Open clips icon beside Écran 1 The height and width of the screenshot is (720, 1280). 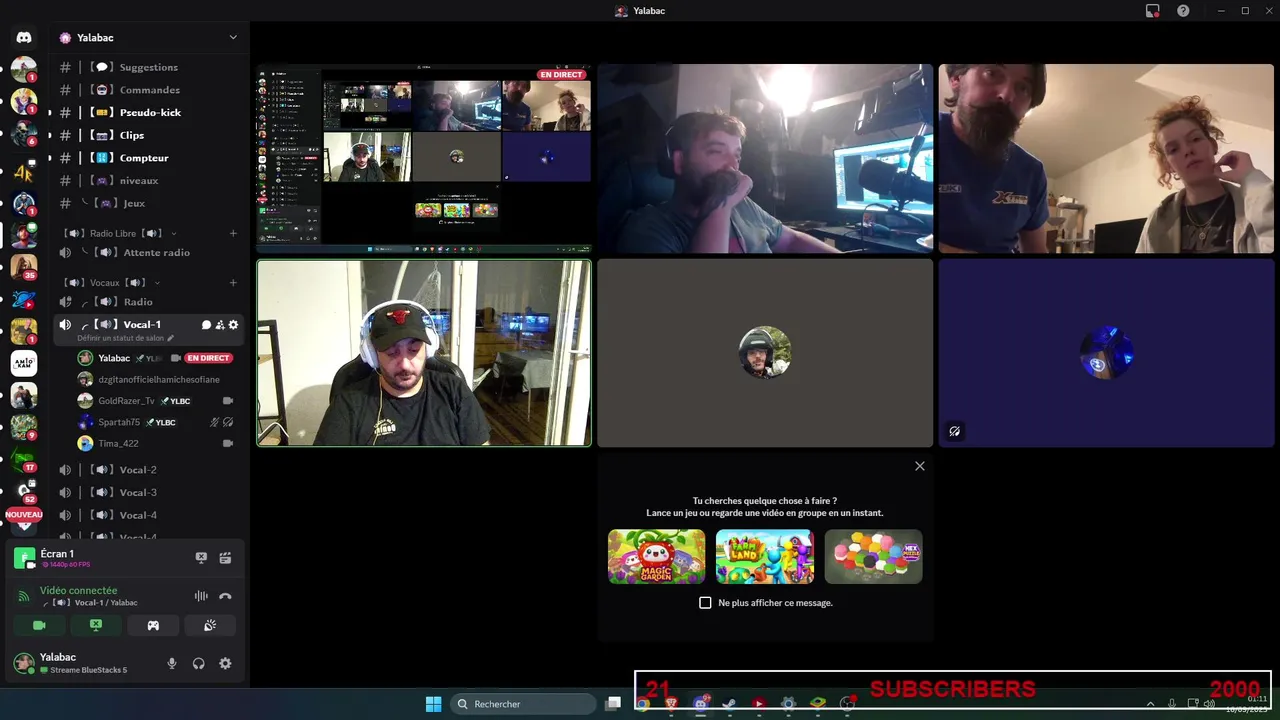pyautogui.click(x=225, y=558)
